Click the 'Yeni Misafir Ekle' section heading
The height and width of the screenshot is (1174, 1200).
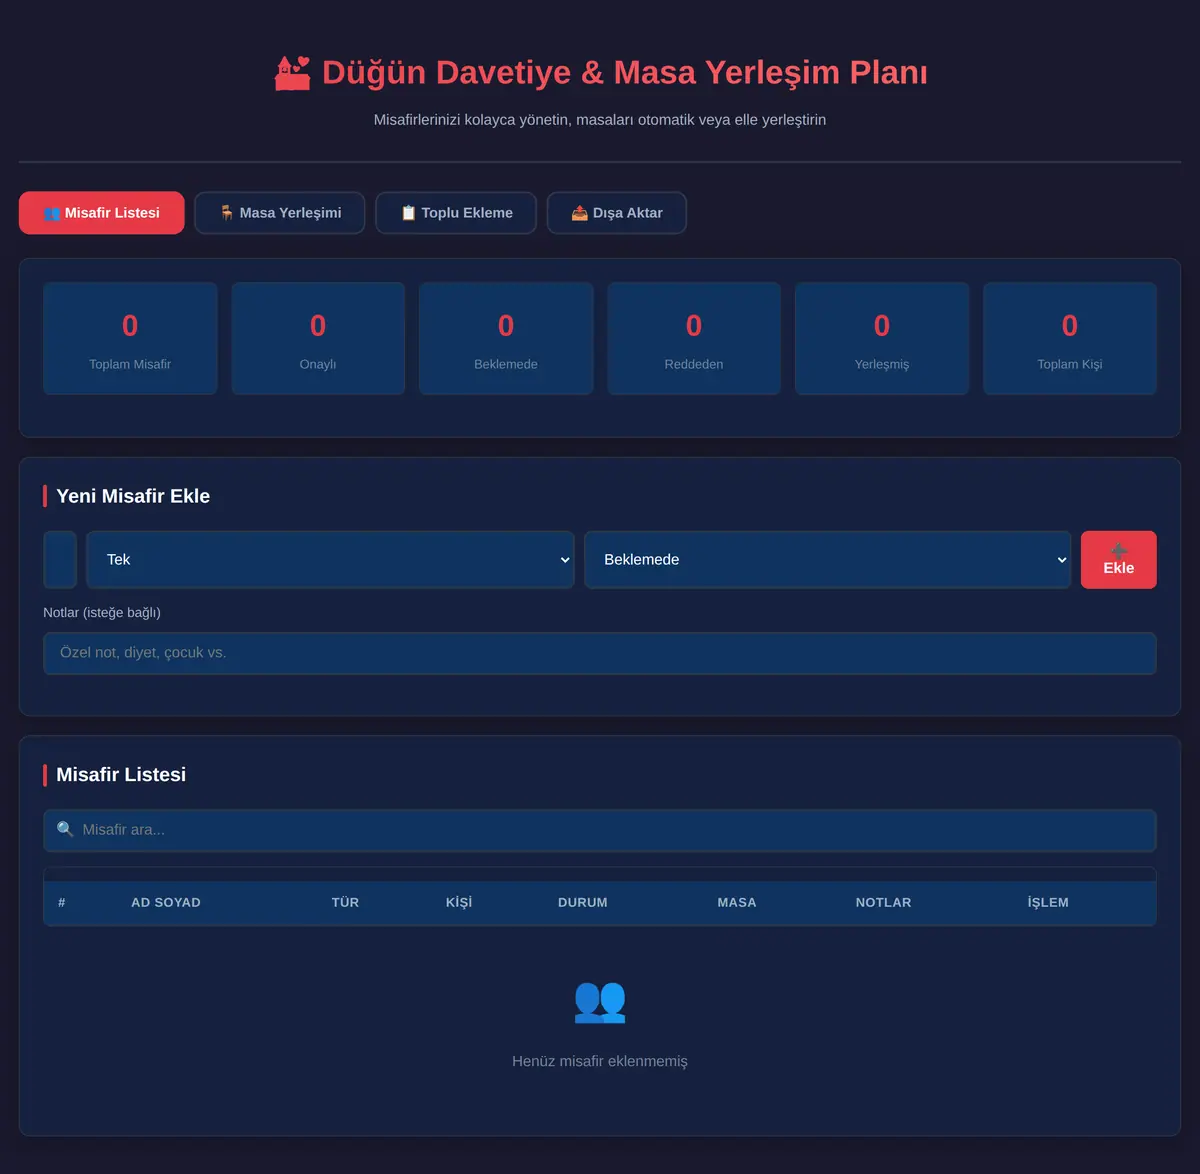133,496
